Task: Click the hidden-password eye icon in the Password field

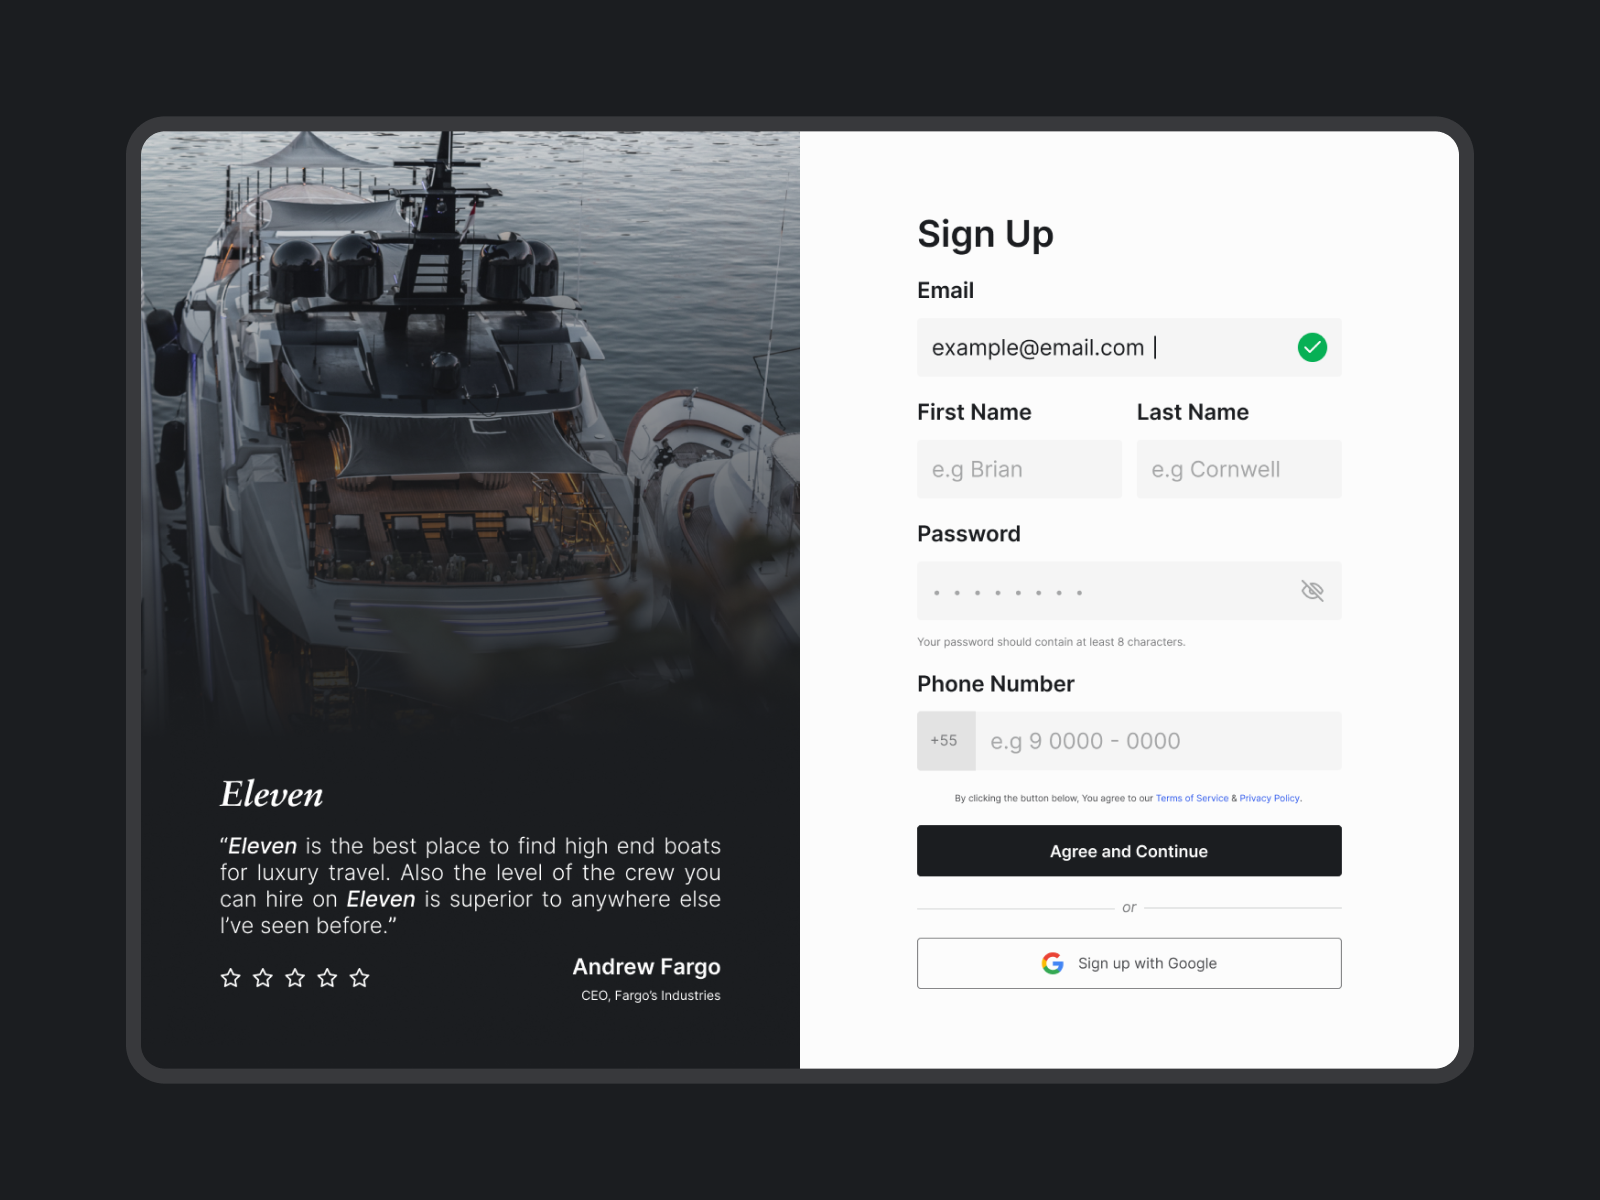Action: [1313, 591]
